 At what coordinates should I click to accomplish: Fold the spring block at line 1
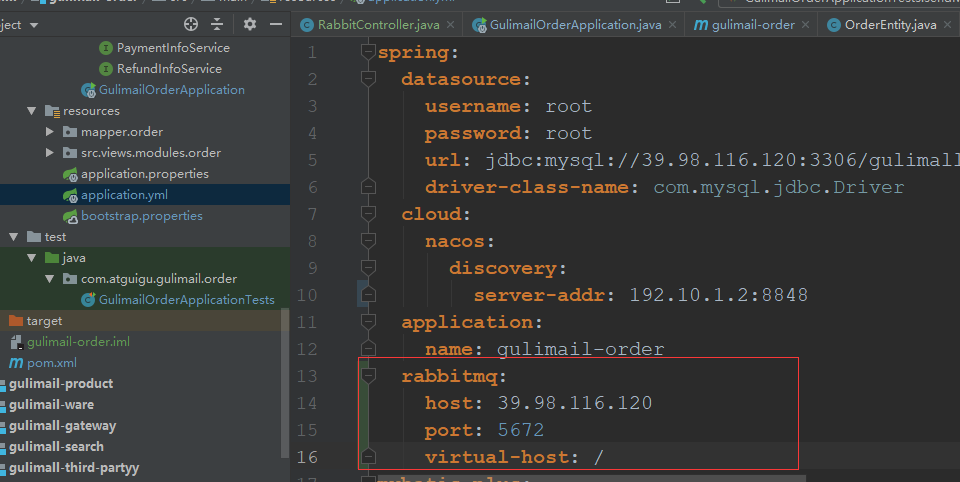click(368, 52)
